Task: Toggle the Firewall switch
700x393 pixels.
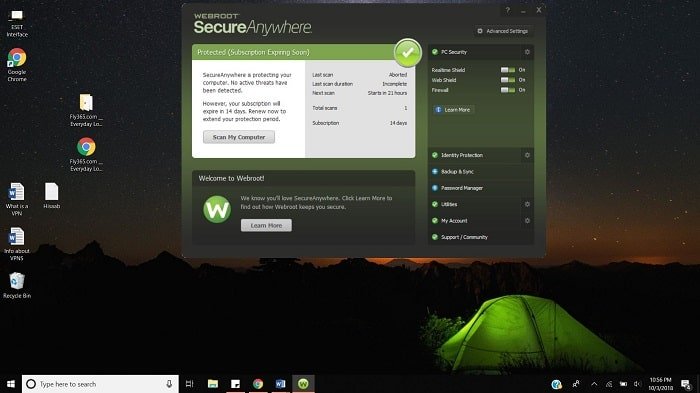Action: (508, 90)
